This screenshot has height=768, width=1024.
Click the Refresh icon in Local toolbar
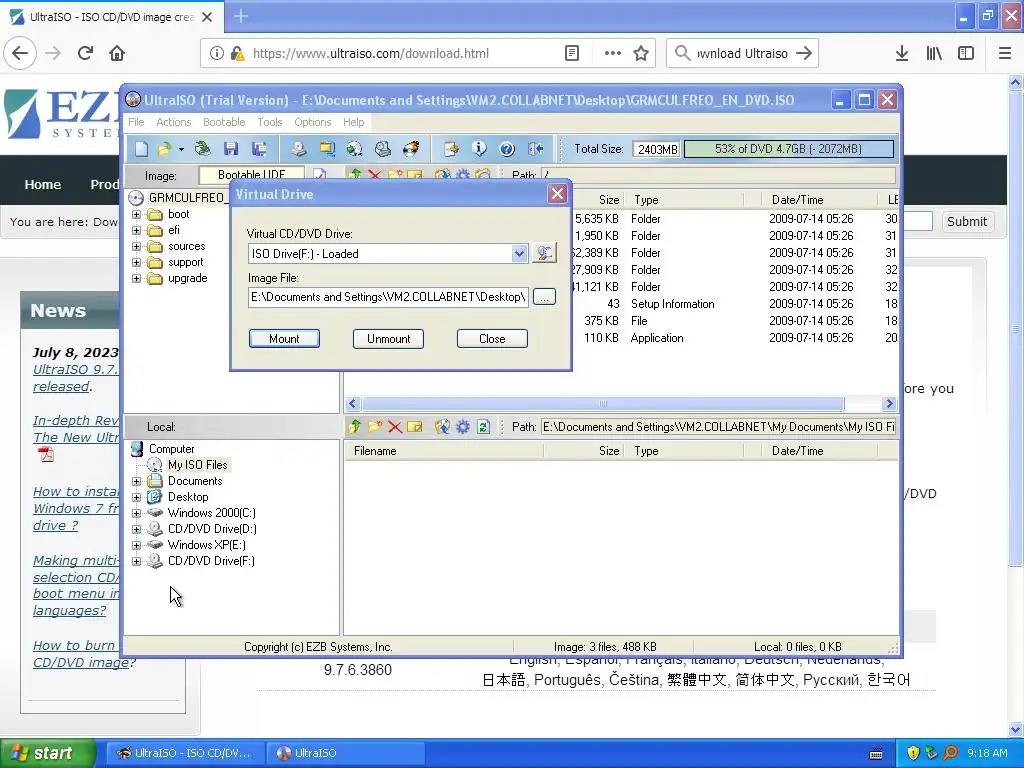coord(483,427)
